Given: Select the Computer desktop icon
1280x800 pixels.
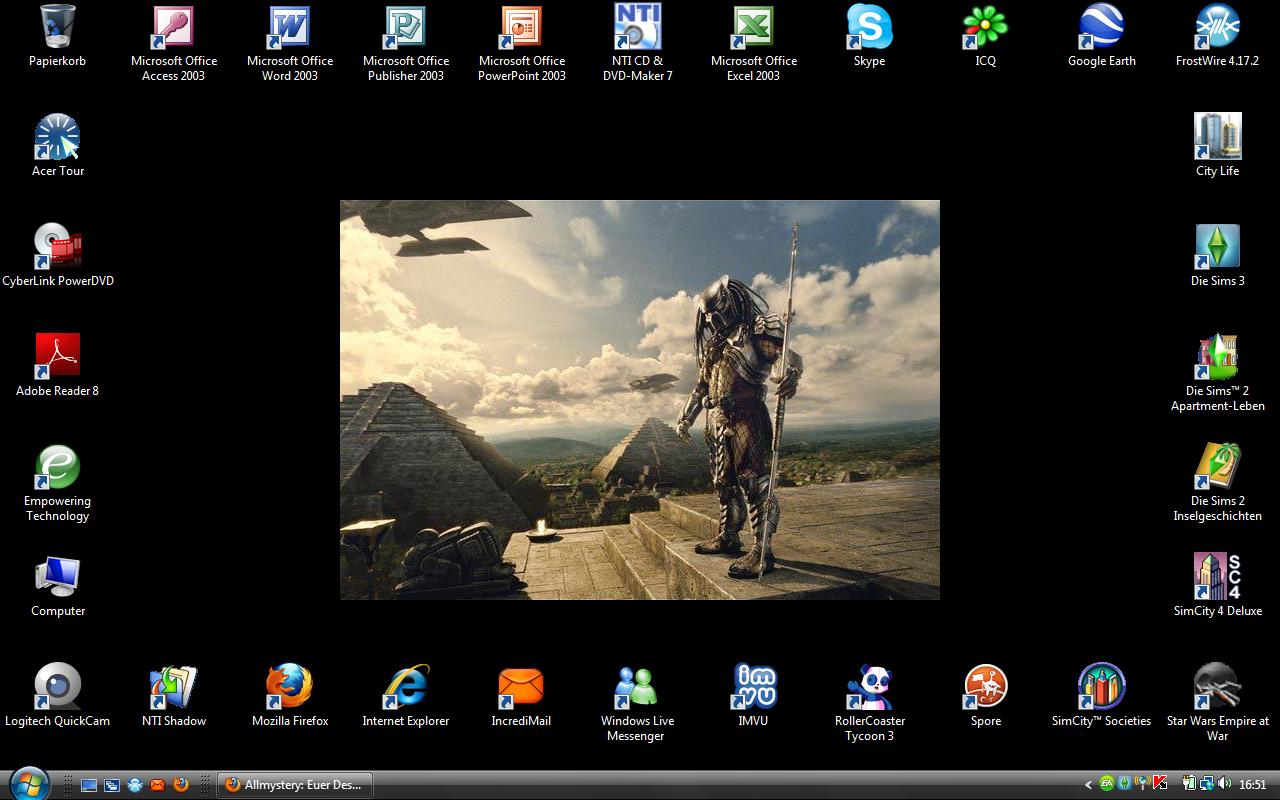Looking at the screenshot, I should pyautogui.click(x=58, y=586).
